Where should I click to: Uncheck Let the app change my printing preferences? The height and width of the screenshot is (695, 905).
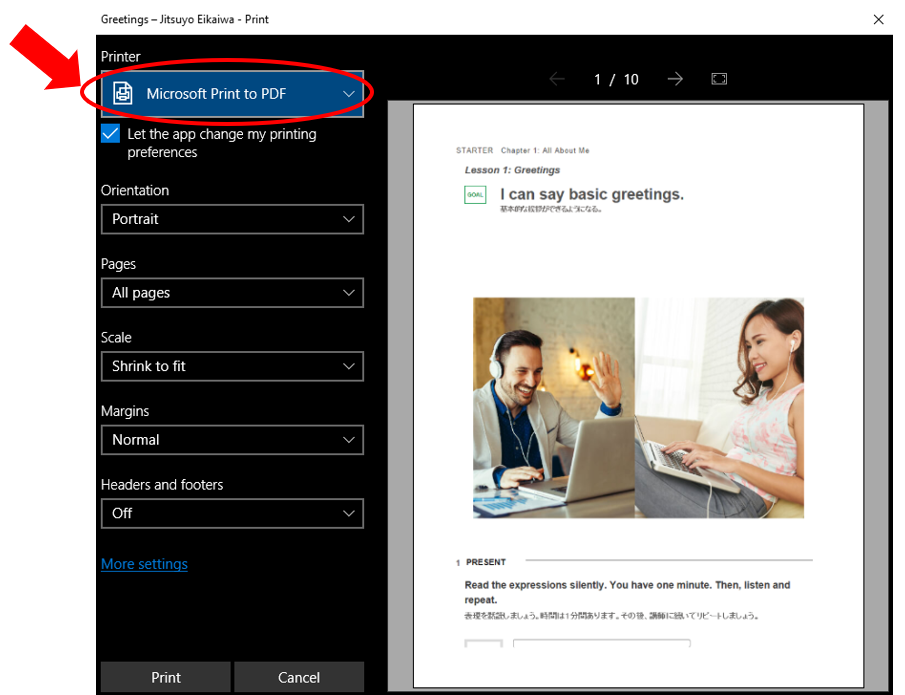(110, 133)
